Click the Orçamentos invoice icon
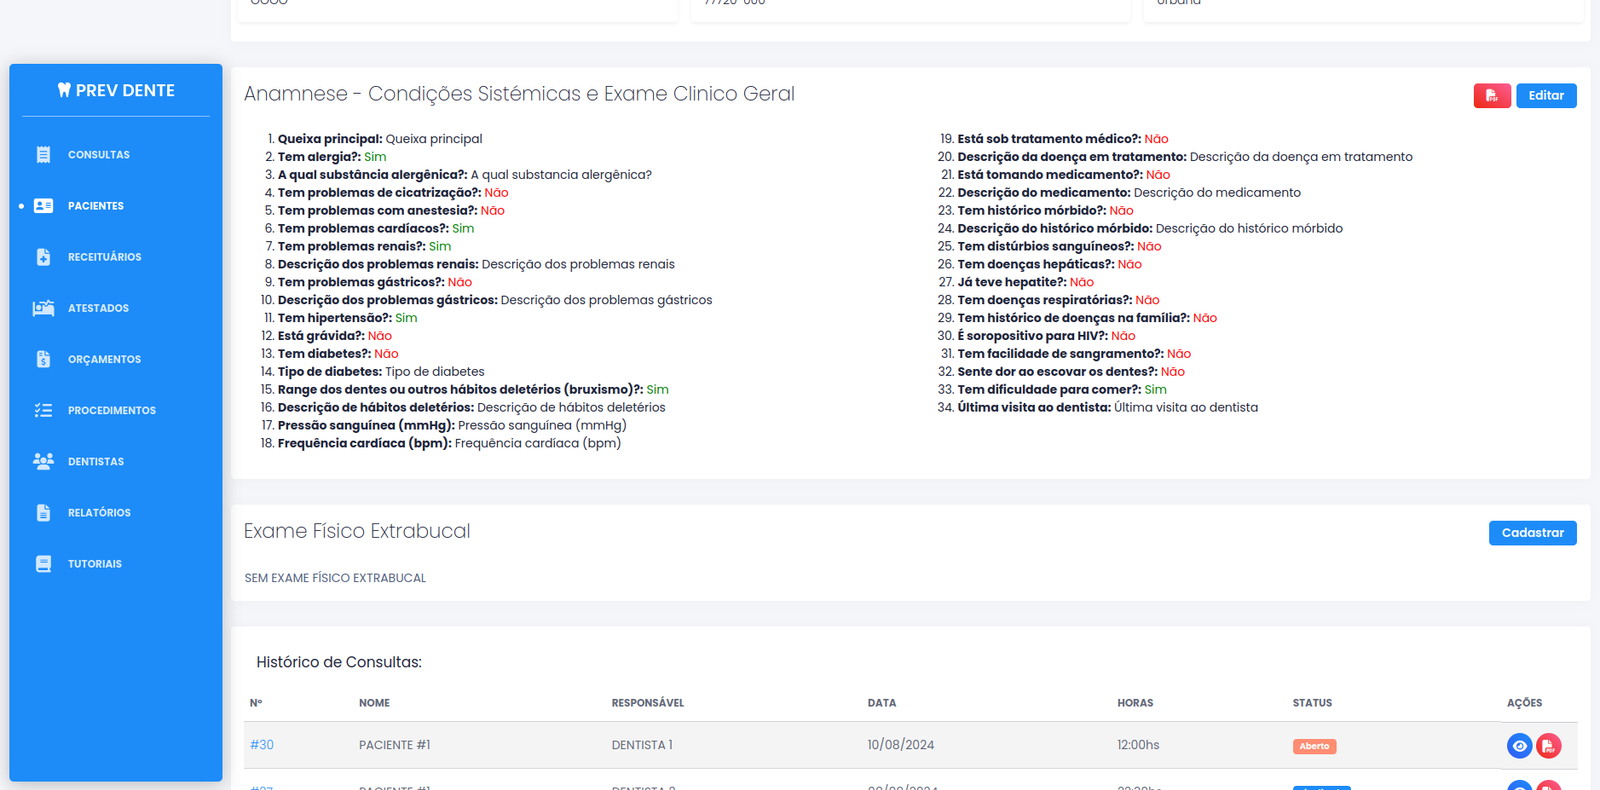Viewport: 1600px width, 790px height. tap(43, 359)
